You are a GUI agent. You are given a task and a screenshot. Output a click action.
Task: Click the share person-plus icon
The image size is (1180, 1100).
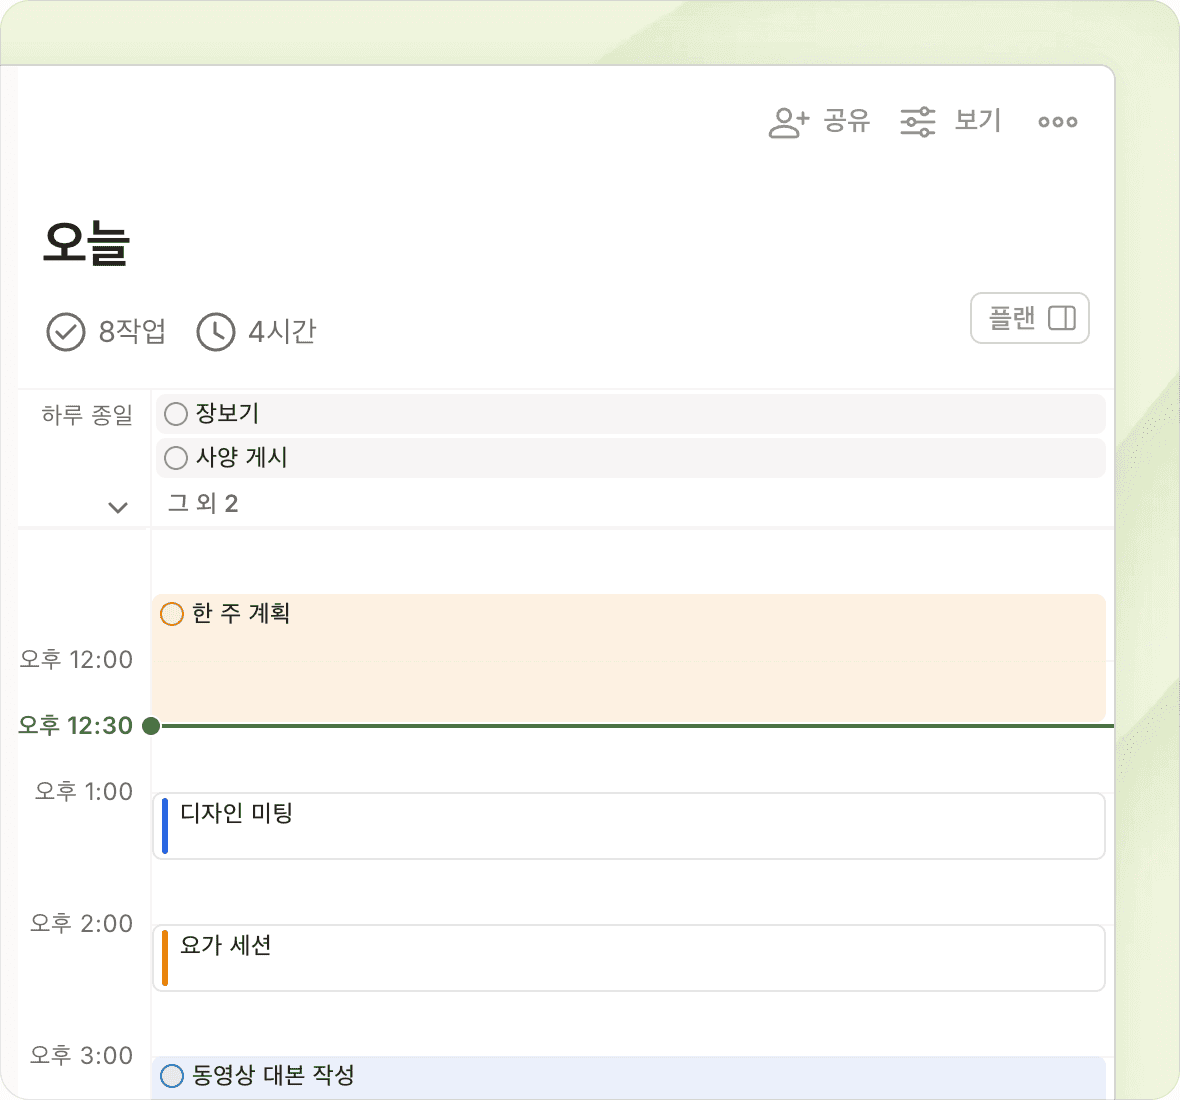pyautogui.click(x=788, y=122)
